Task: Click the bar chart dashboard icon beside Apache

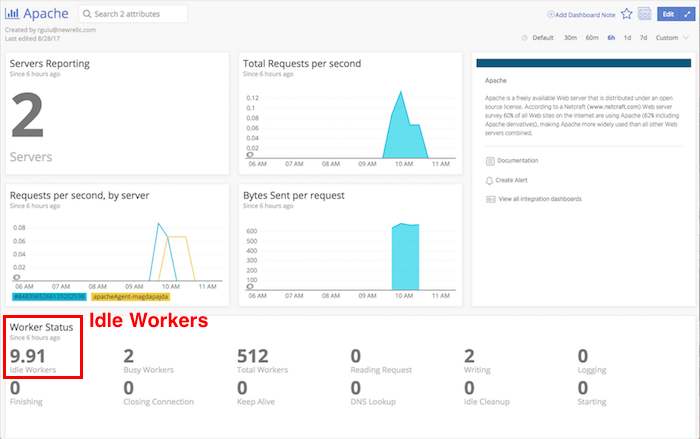Action: [12, 13]
